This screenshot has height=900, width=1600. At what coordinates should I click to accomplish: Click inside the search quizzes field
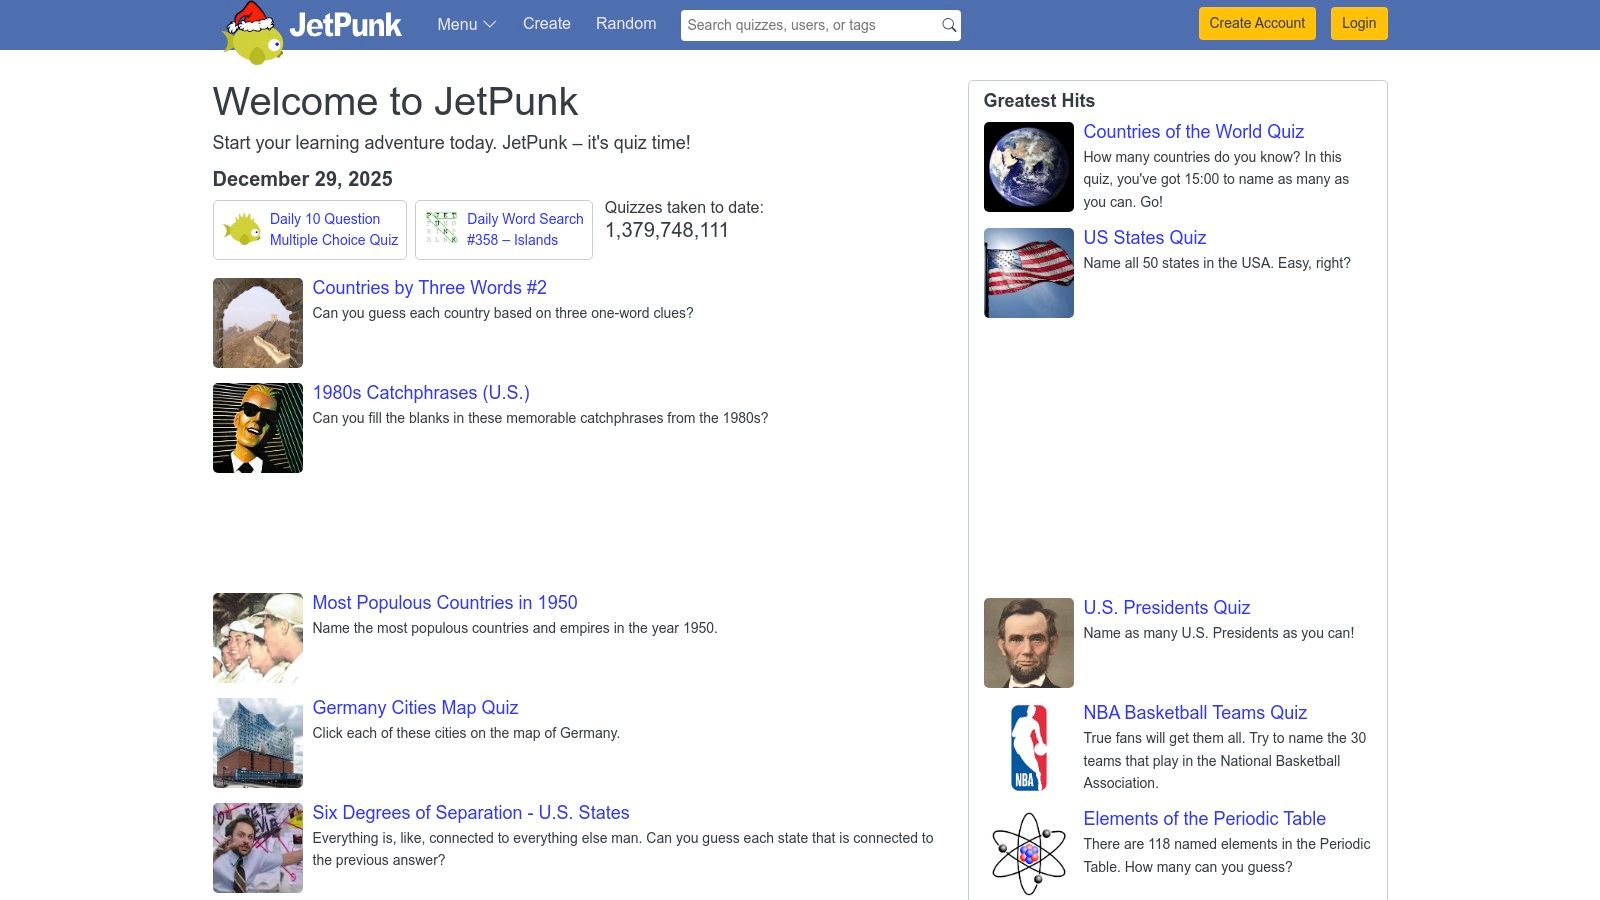[800, 25]
